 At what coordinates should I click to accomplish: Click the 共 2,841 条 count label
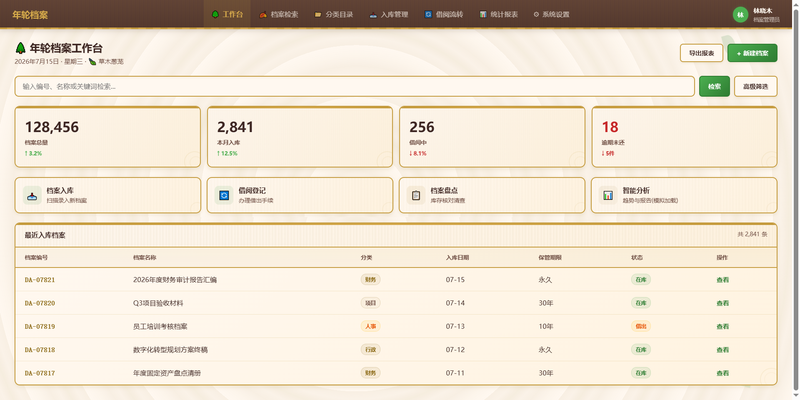752,235
